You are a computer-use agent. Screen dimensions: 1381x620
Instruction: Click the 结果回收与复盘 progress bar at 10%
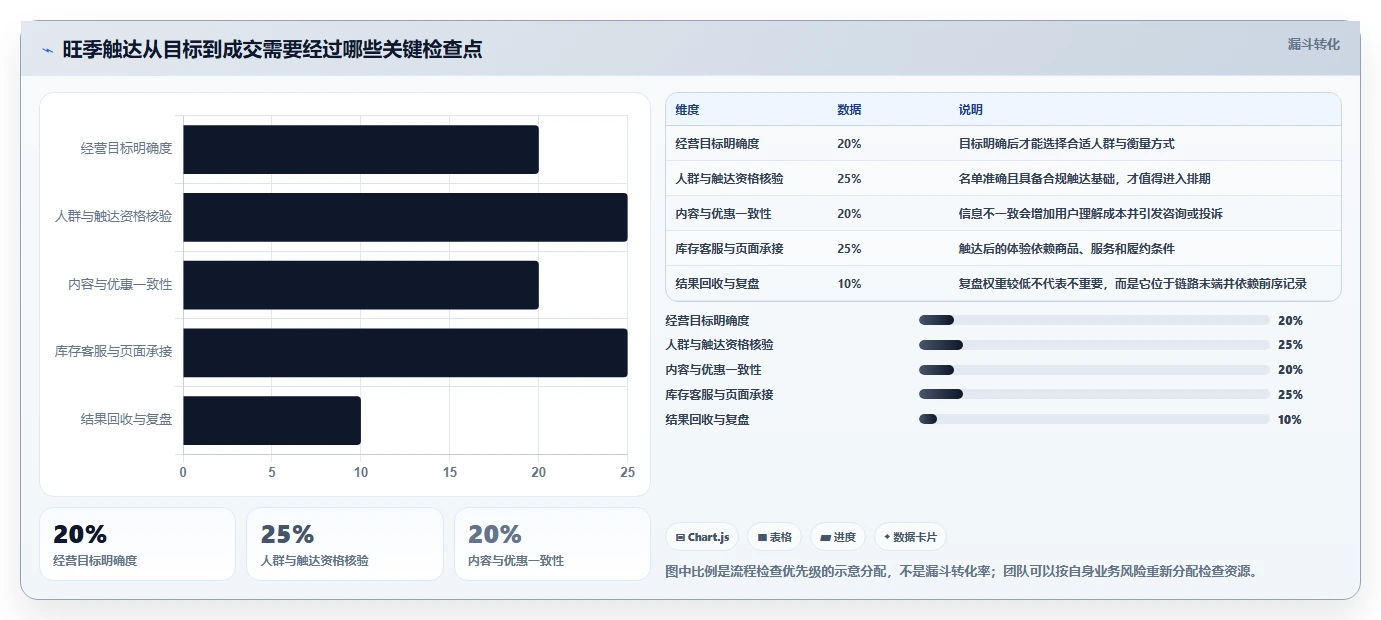pos(1094,420)
